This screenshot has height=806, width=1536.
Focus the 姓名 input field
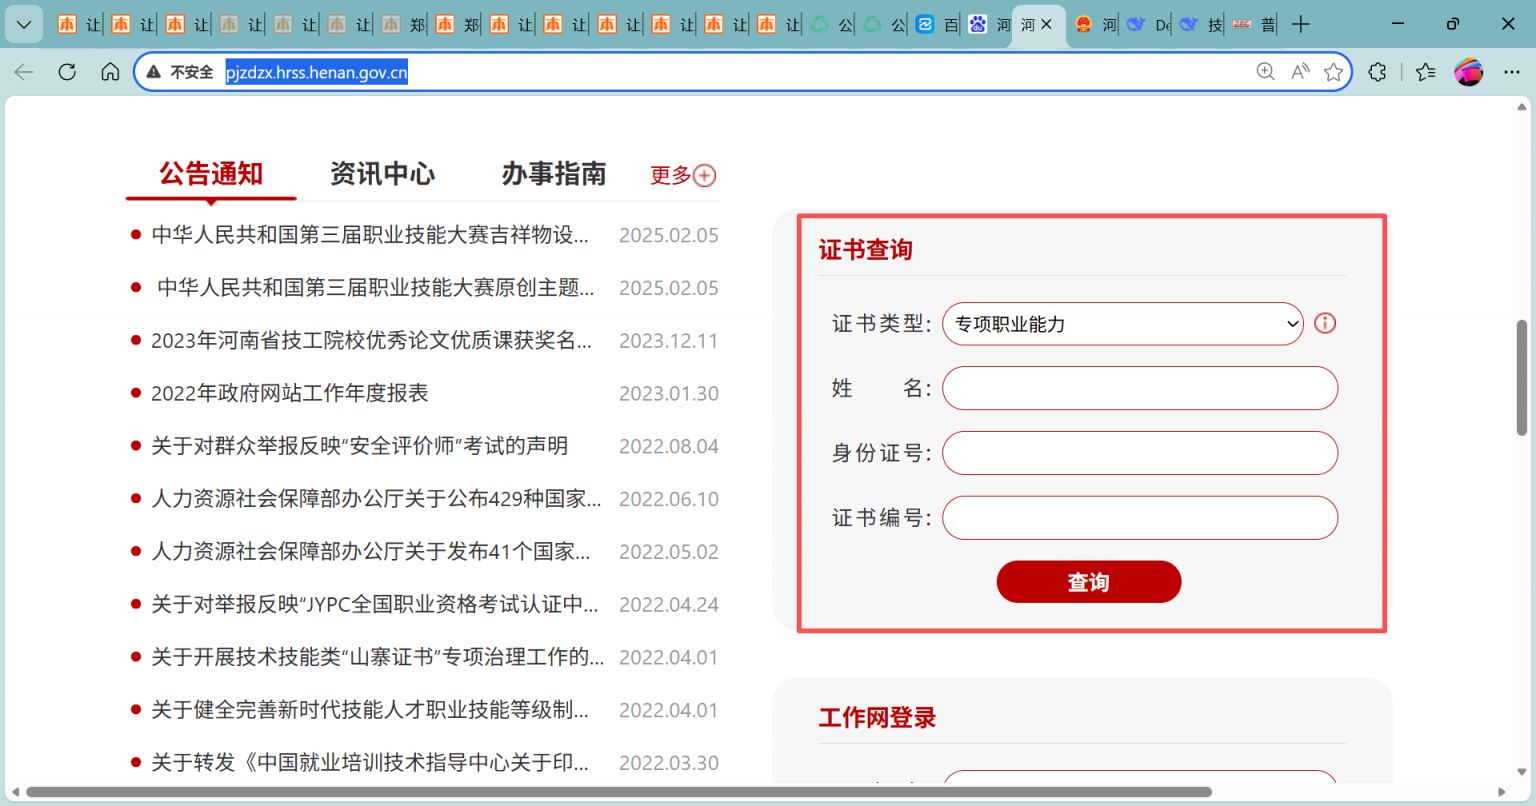point(1140,388)
